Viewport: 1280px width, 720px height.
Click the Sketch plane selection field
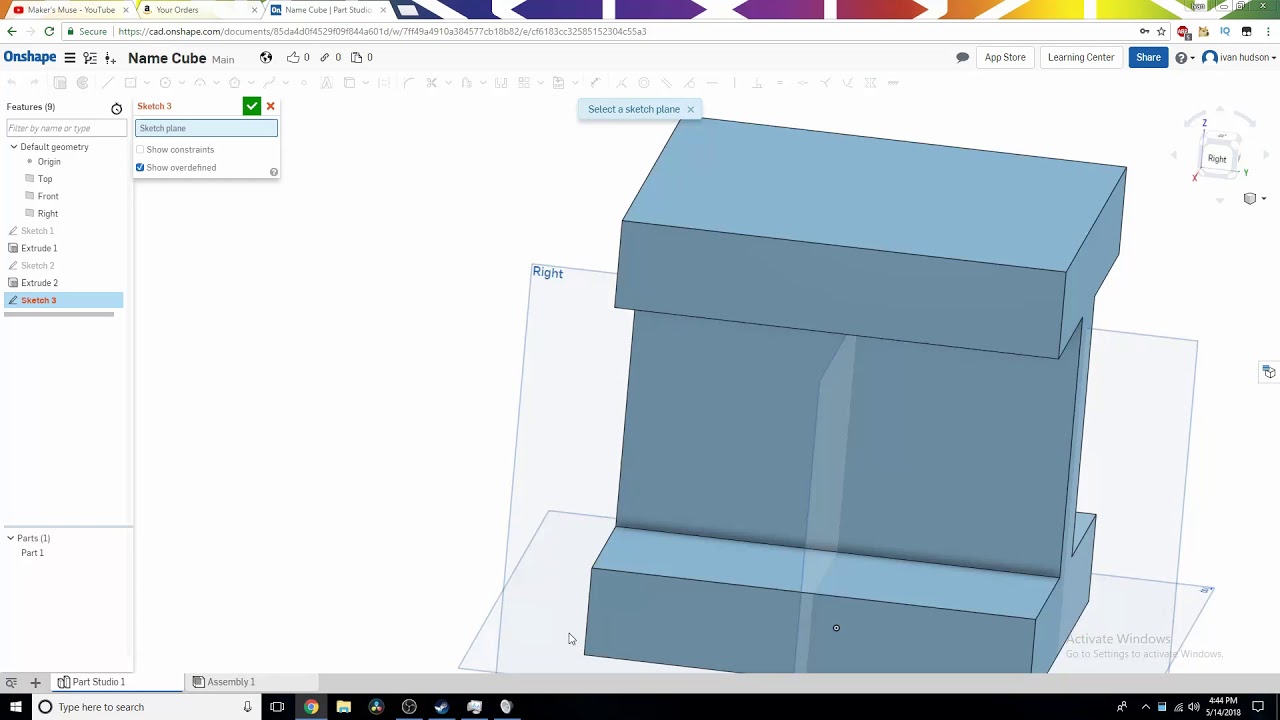[x=206, y=128]
